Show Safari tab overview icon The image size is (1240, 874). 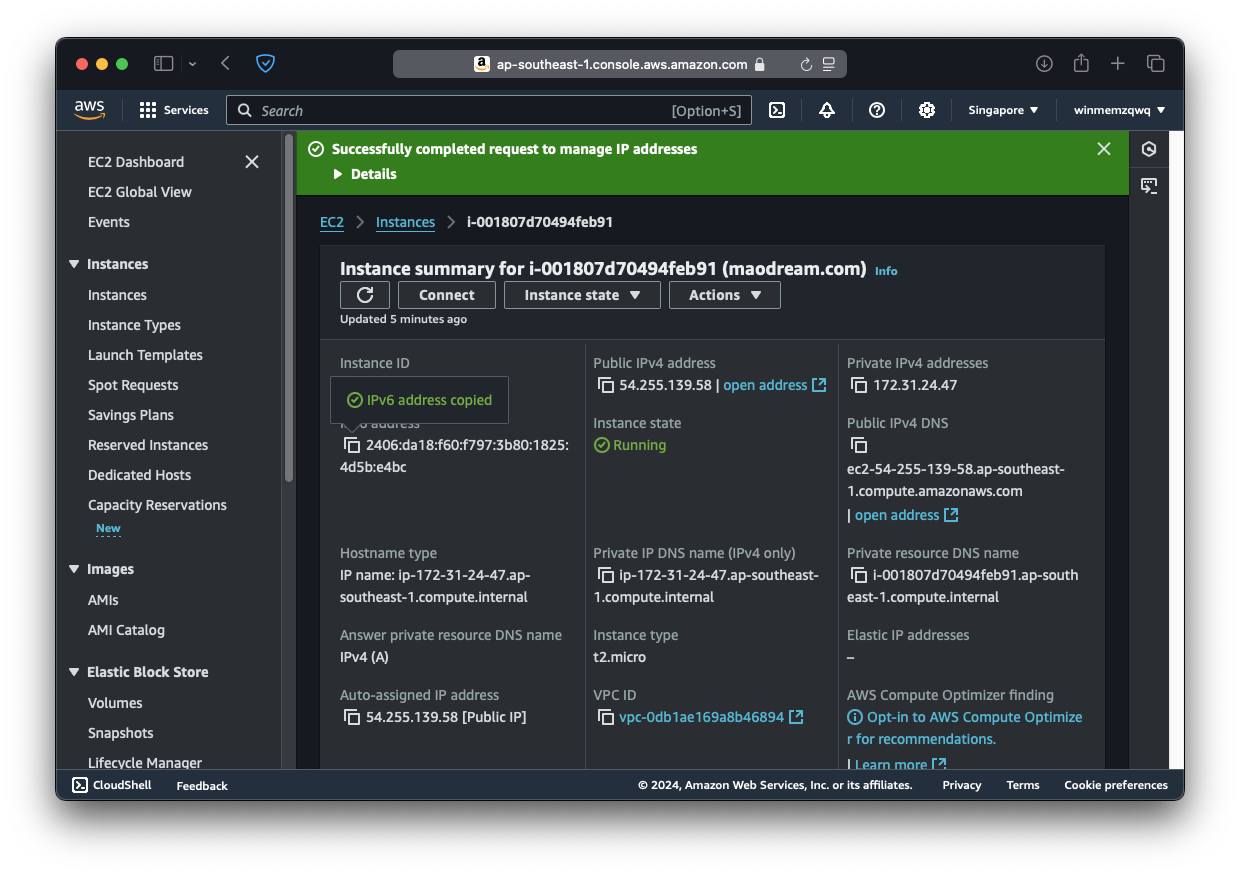(1155, 64)
